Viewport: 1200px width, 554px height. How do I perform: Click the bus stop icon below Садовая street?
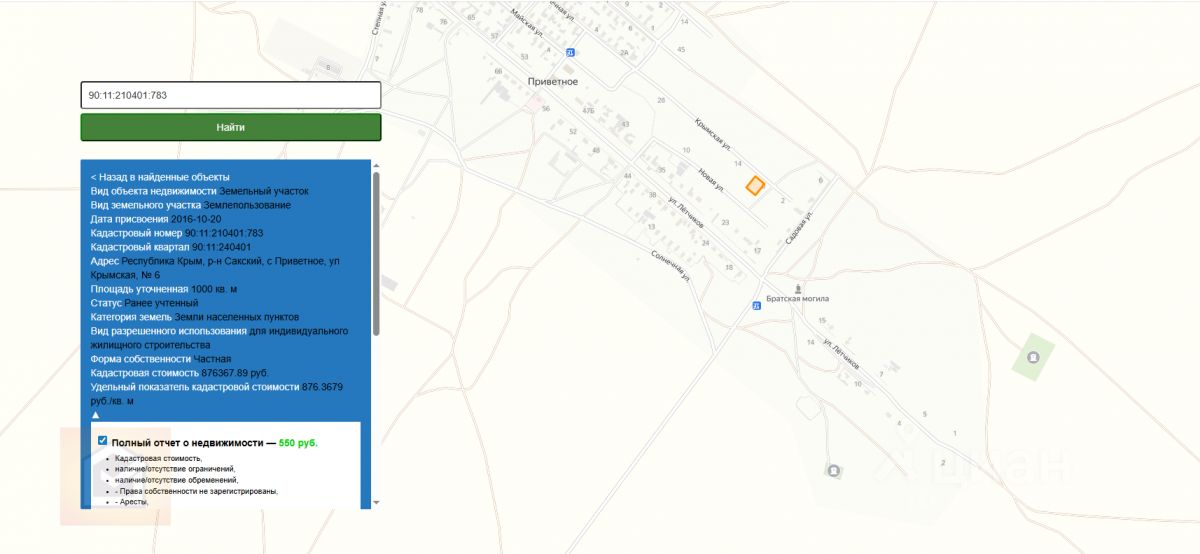(x=756, y=307)
